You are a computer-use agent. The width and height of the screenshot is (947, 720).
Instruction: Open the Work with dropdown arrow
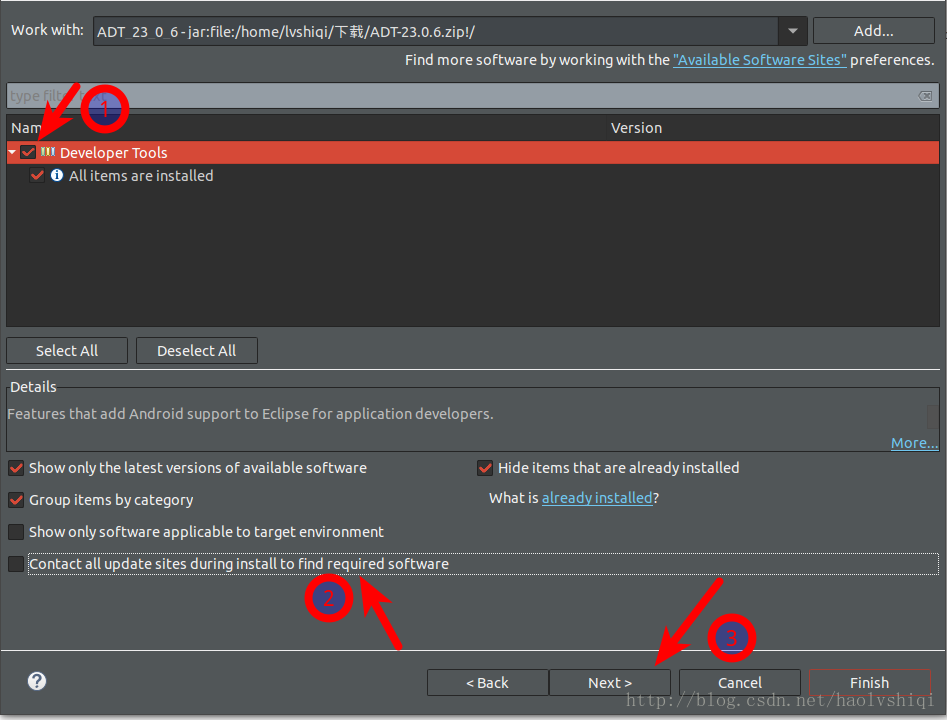792,31
